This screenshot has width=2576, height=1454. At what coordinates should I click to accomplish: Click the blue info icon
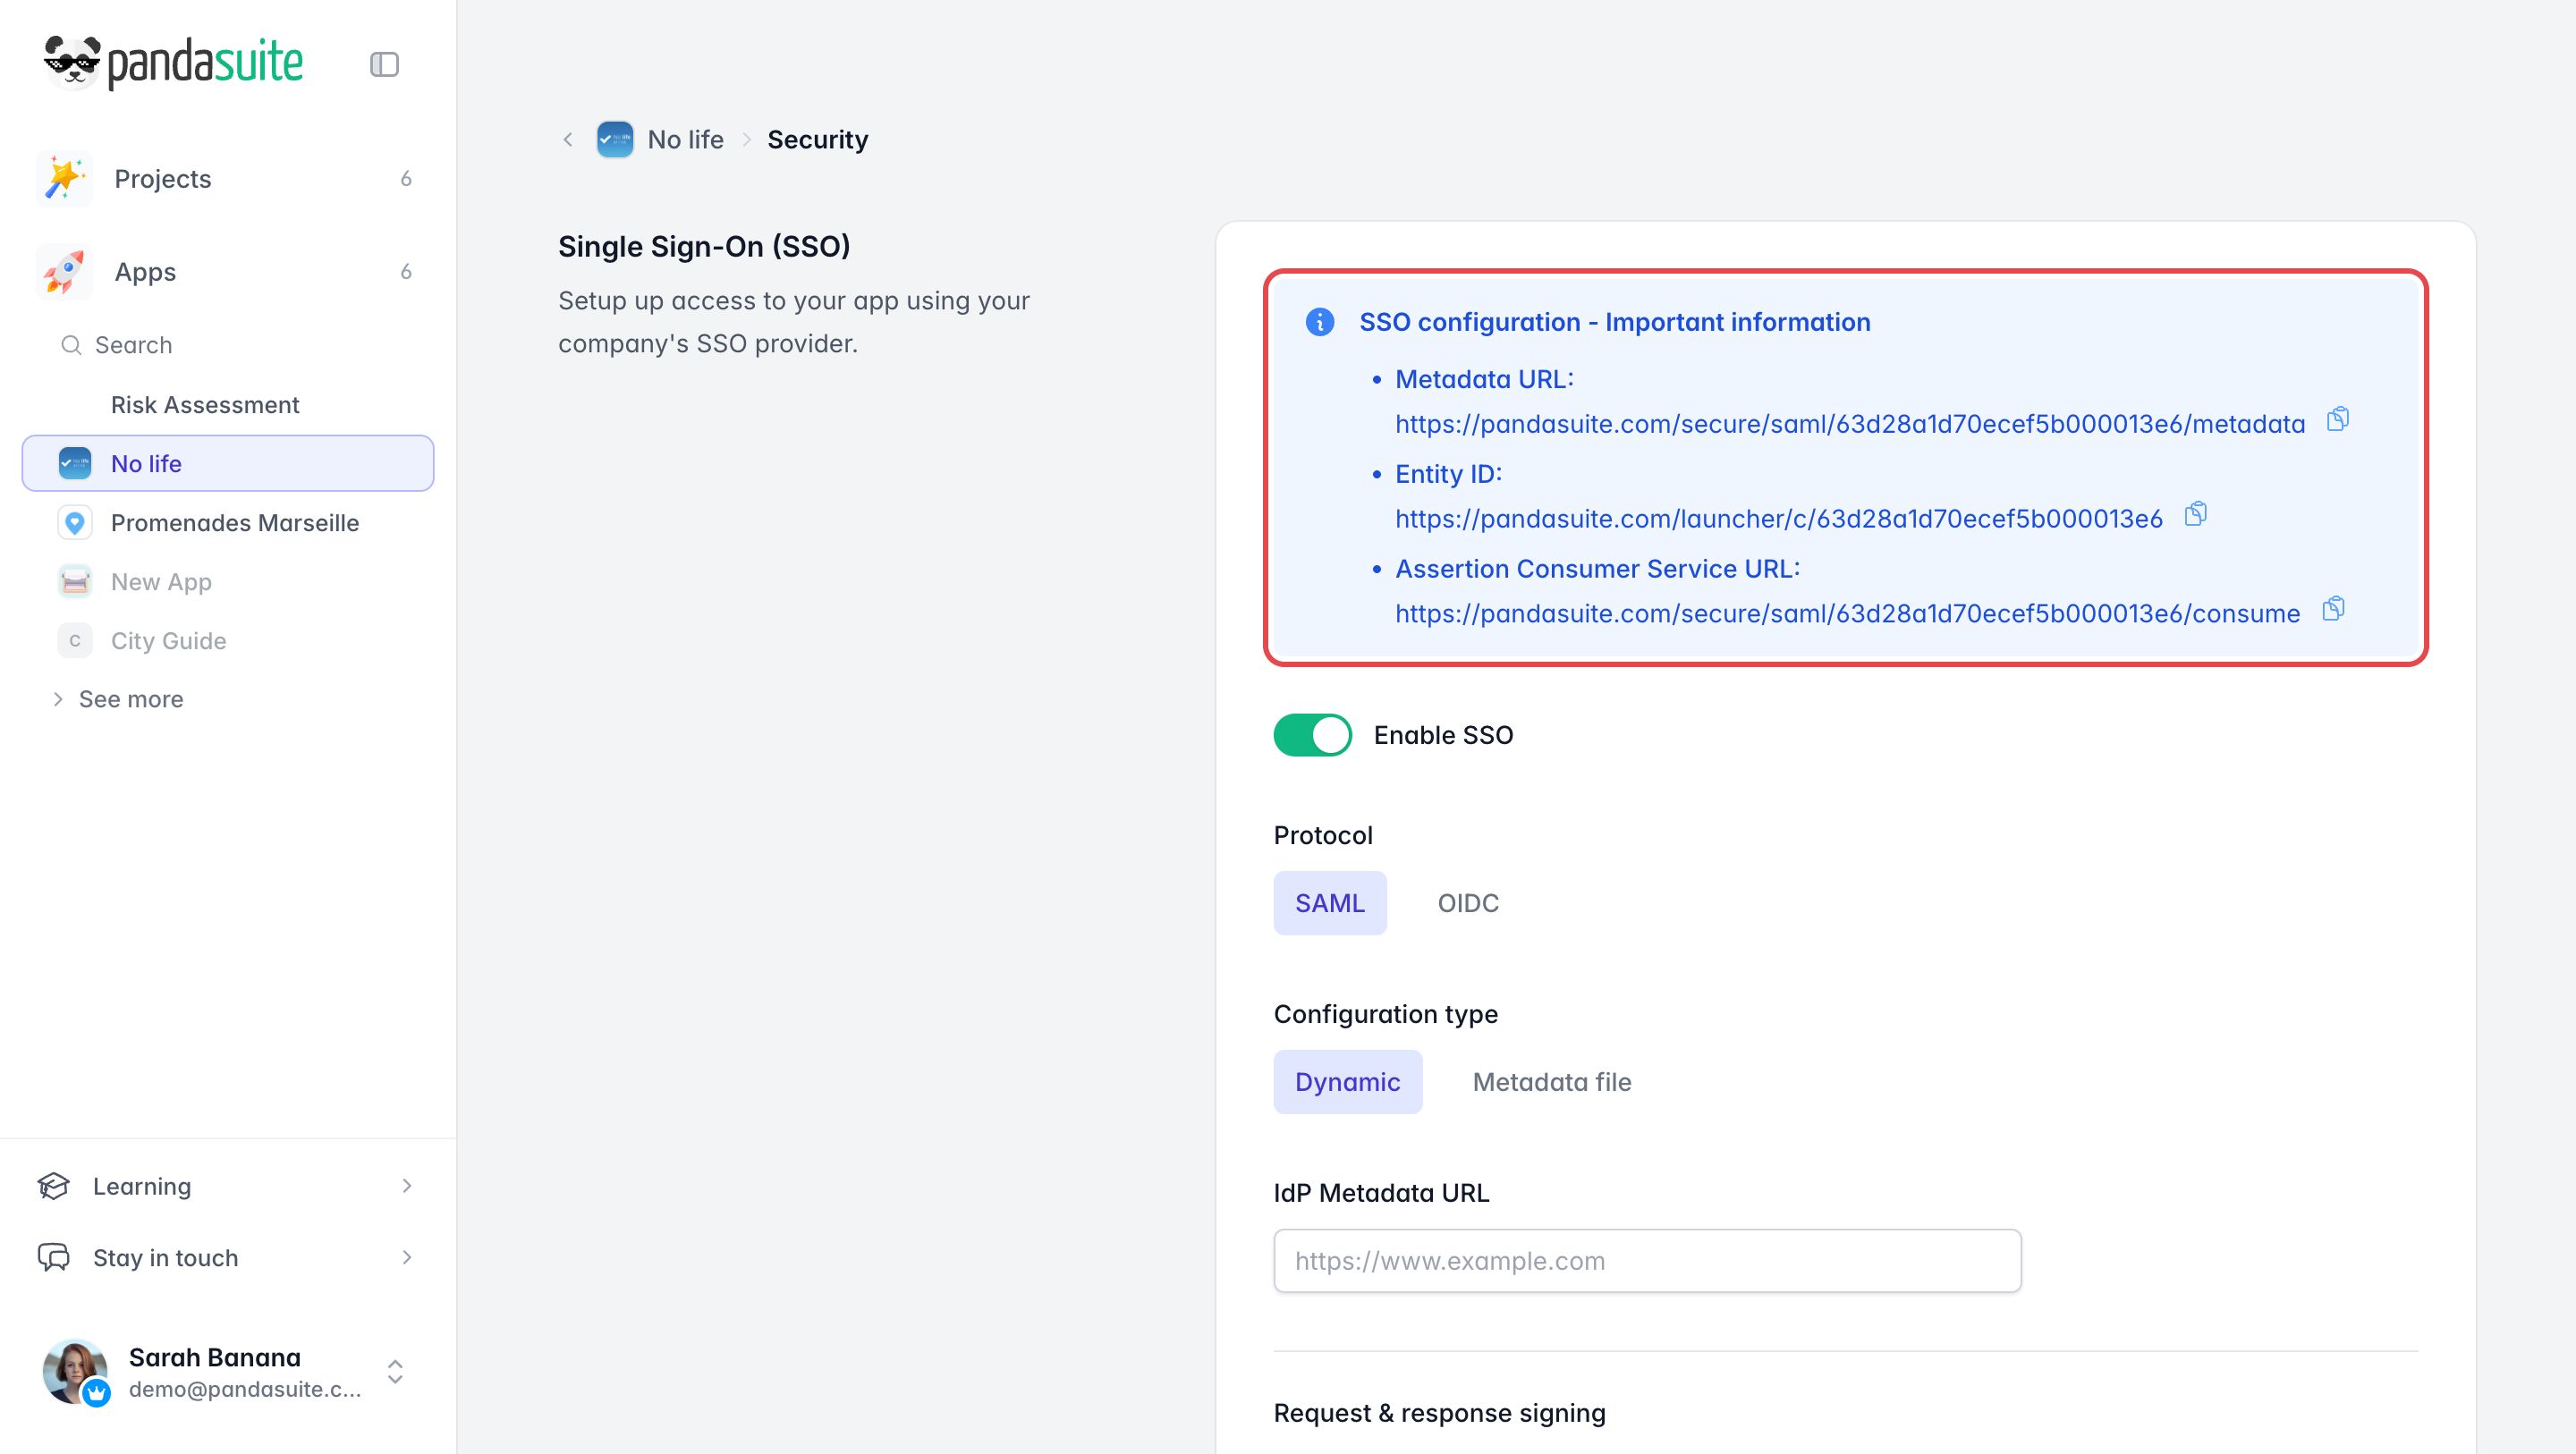[x=1320, y=322]
